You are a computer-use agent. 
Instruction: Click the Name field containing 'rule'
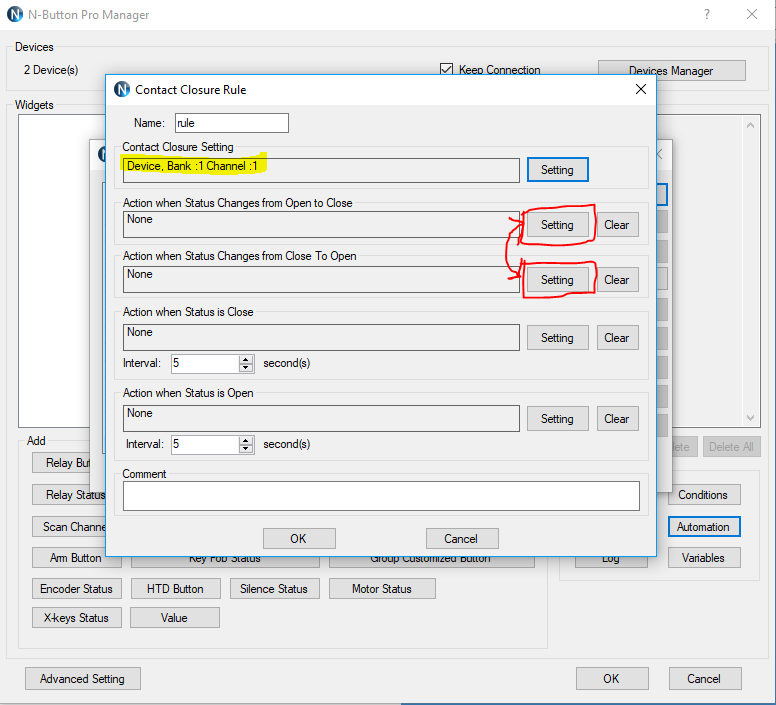232,123
